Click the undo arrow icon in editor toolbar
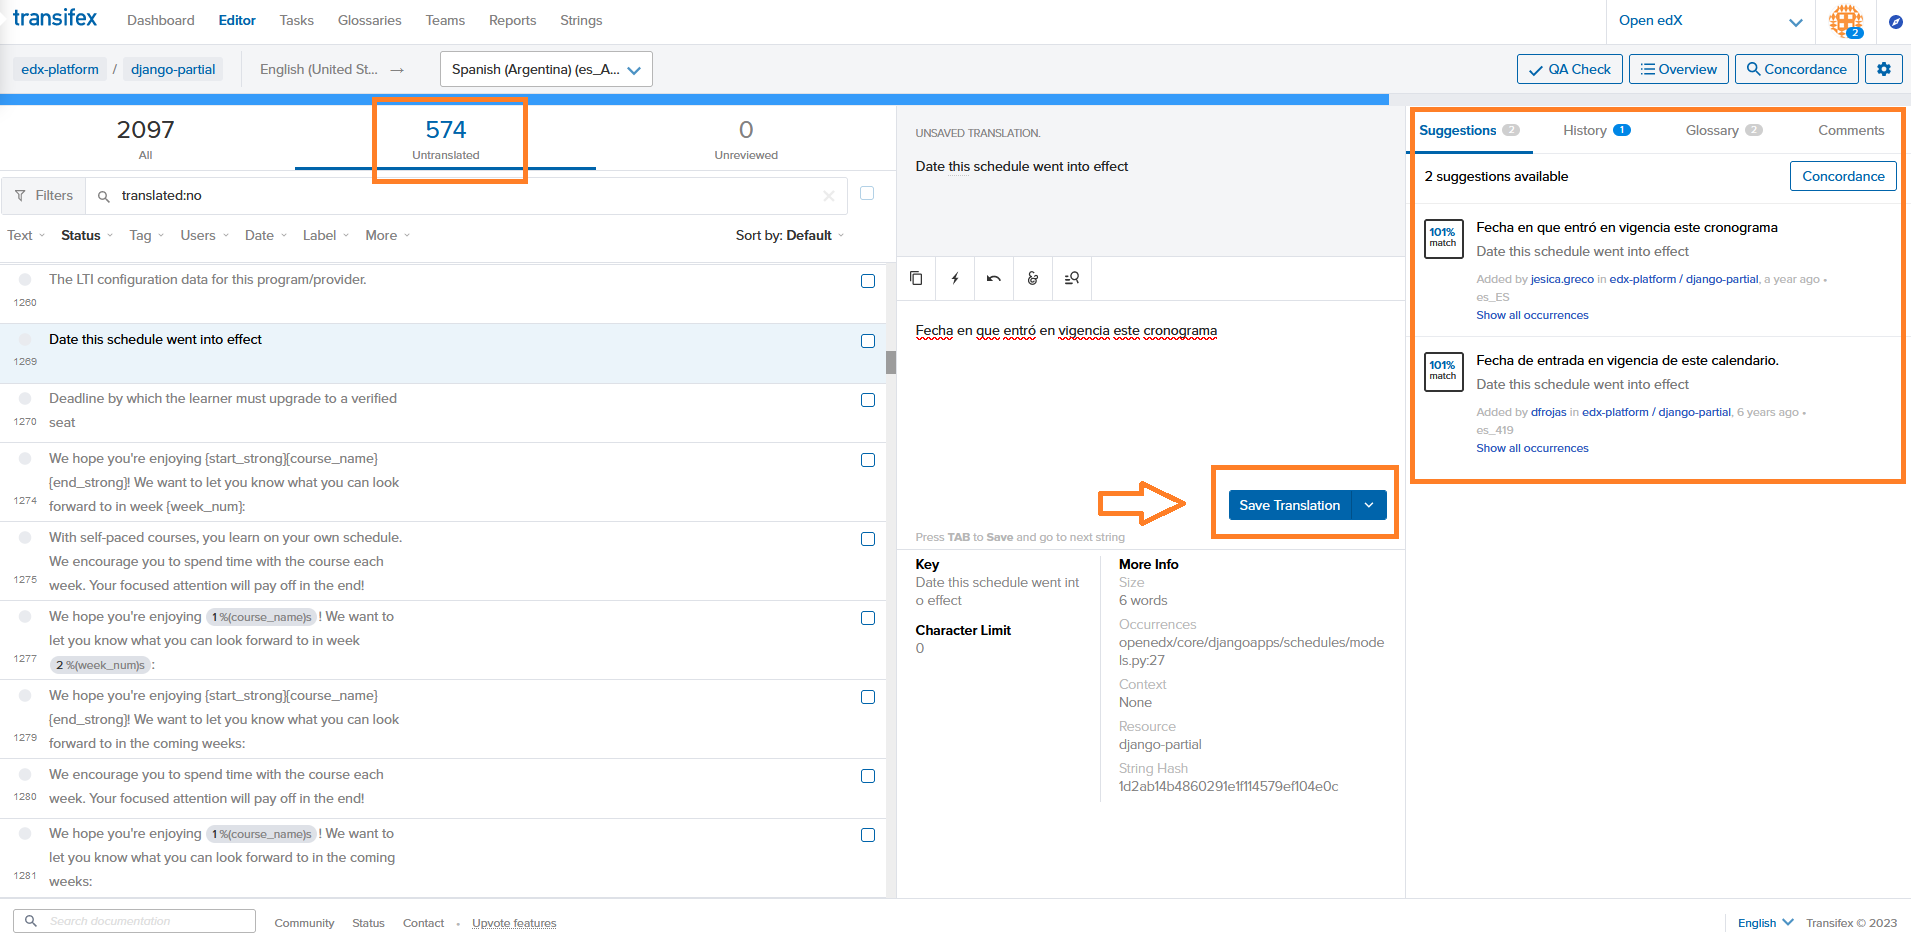The height and width of the screenshot is (940, 1911). (x=993, y=279)
